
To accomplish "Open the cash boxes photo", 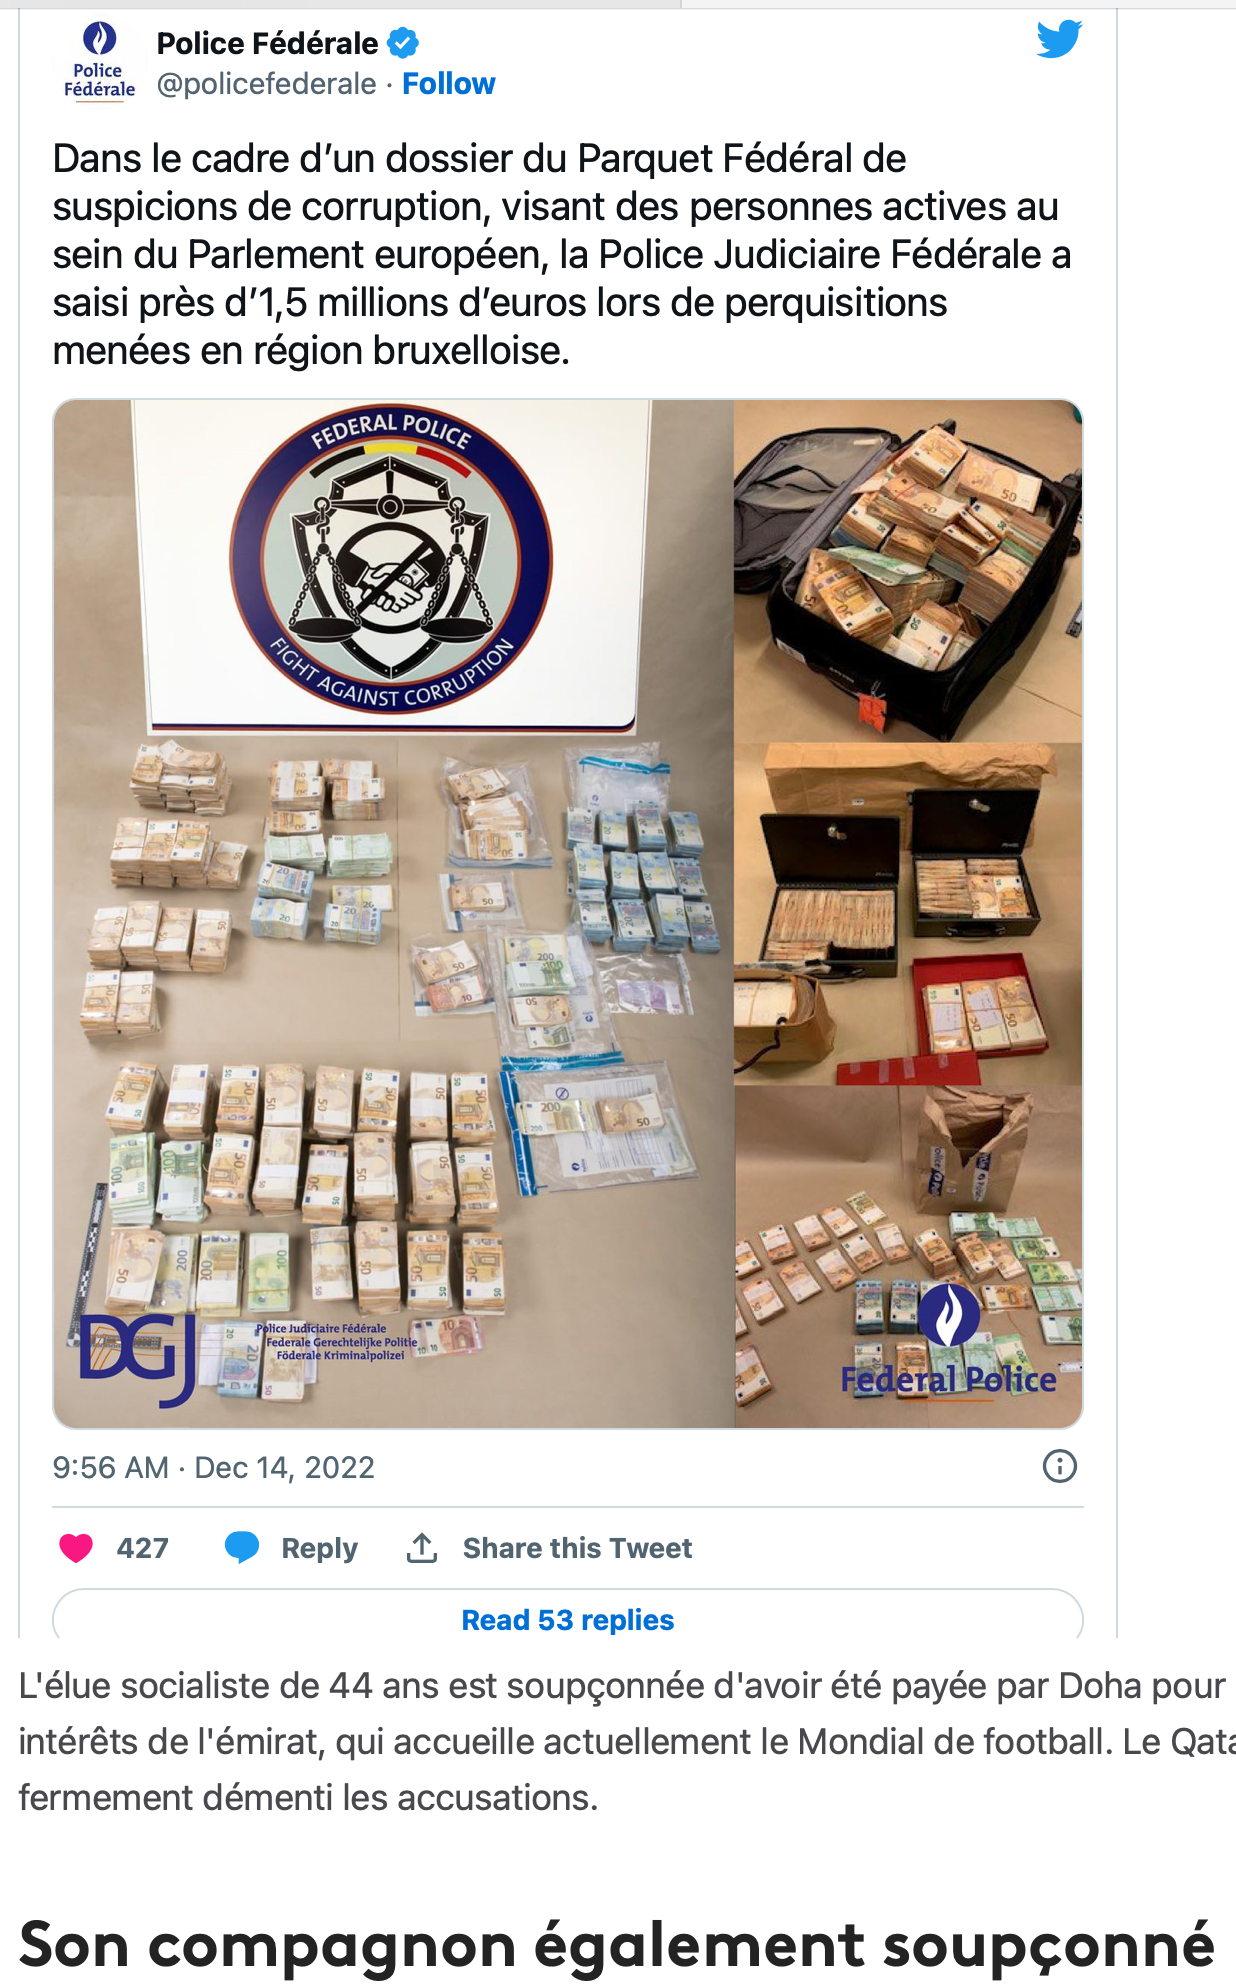I will point(908,914).
